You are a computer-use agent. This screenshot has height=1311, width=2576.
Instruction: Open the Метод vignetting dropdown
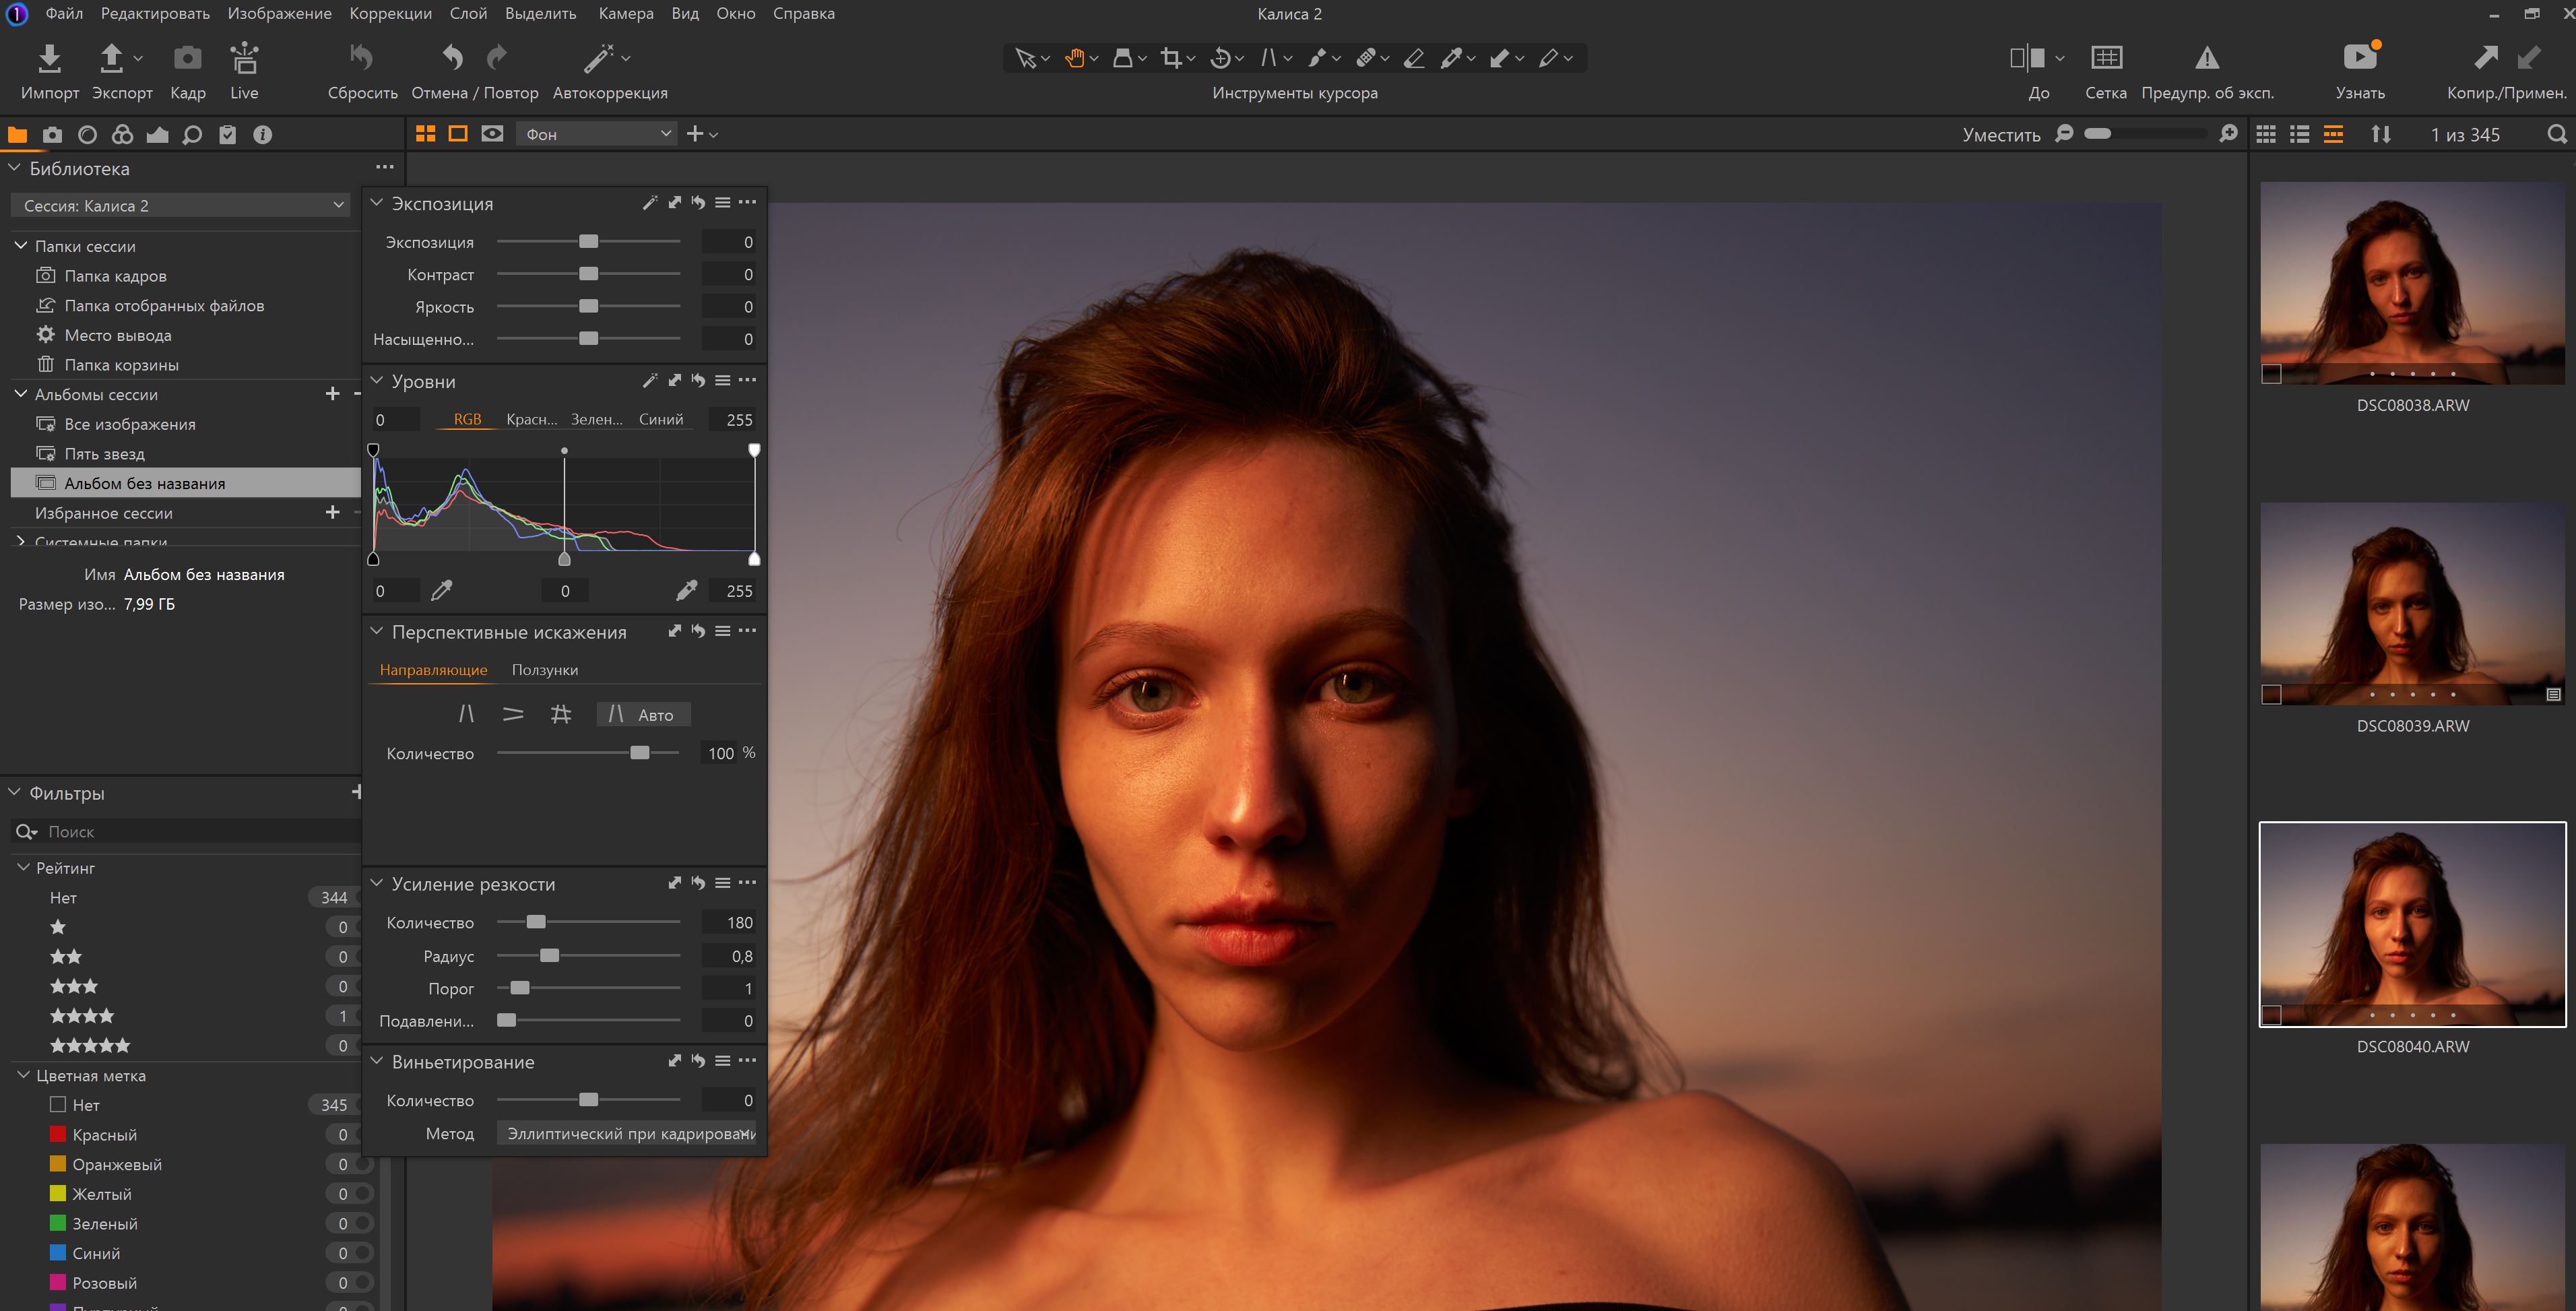point(628,1134)
